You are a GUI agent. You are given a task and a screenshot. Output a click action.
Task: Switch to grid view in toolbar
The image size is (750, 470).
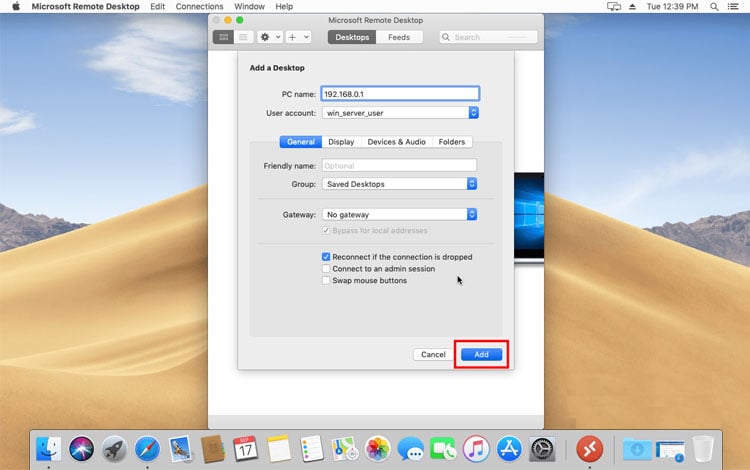coord(223,37)
